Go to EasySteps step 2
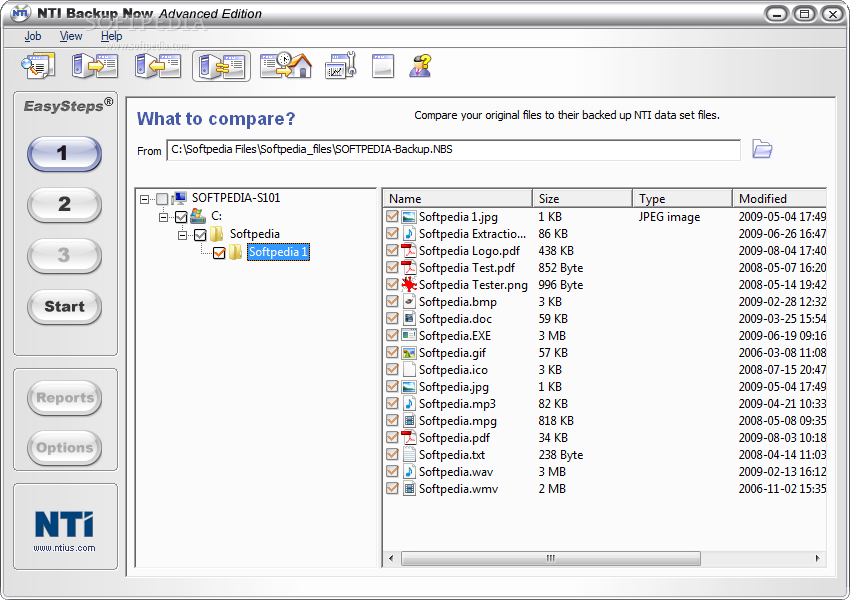Screen dimensions: 851x601 coord(64,205)
